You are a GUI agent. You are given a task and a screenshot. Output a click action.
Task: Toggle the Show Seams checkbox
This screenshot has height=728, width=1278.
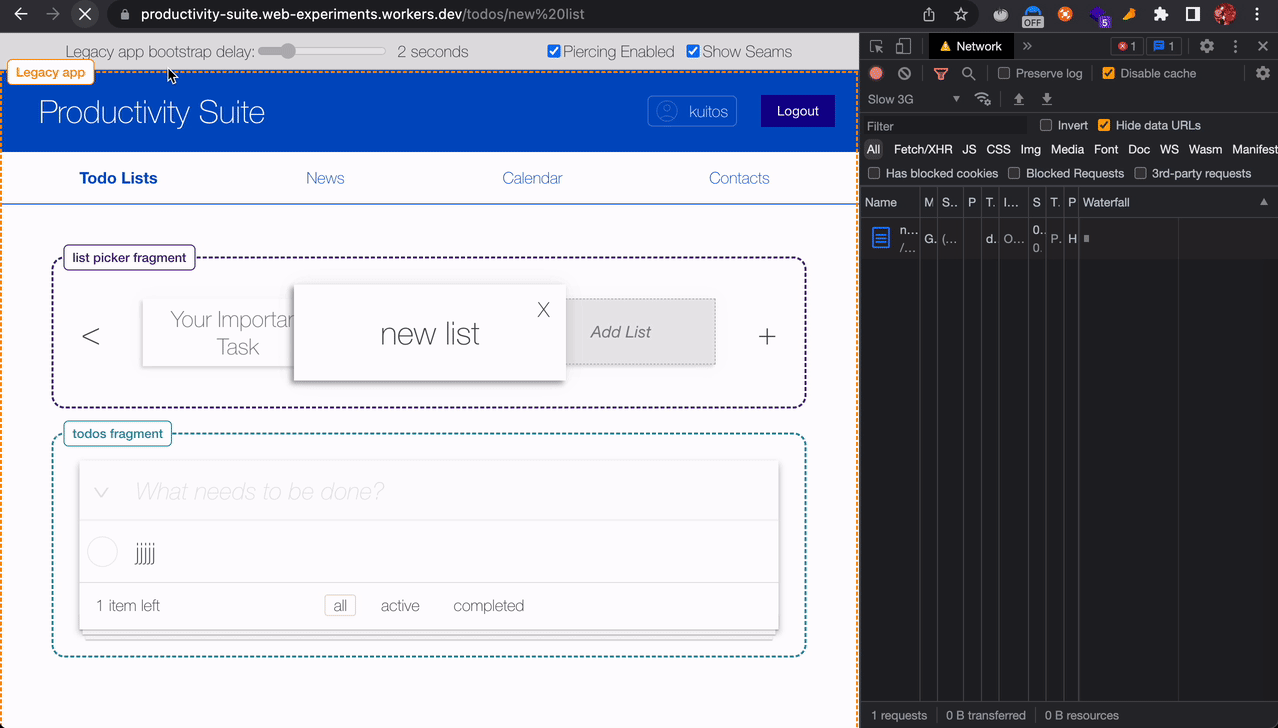693,51
